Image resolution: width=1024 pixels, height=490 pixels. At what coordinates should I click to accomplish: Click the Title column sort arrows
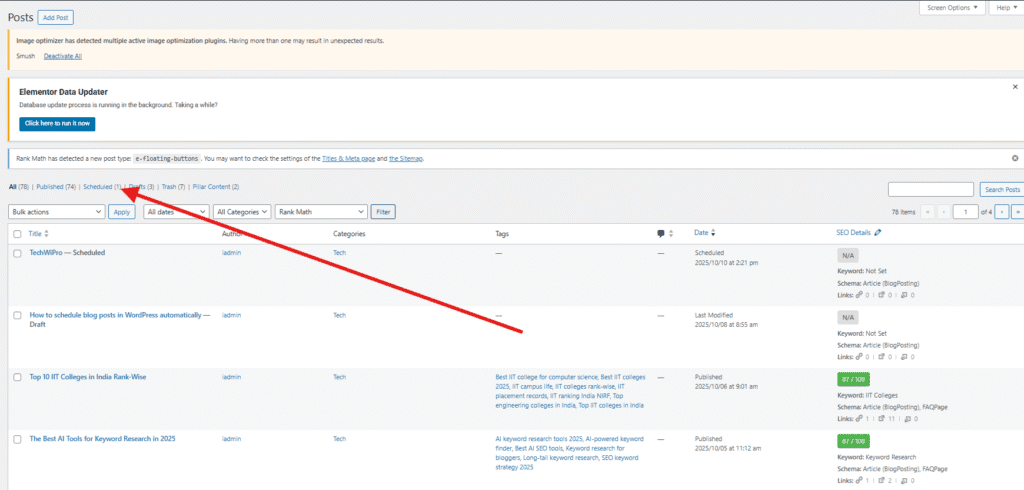click(49, 233)
